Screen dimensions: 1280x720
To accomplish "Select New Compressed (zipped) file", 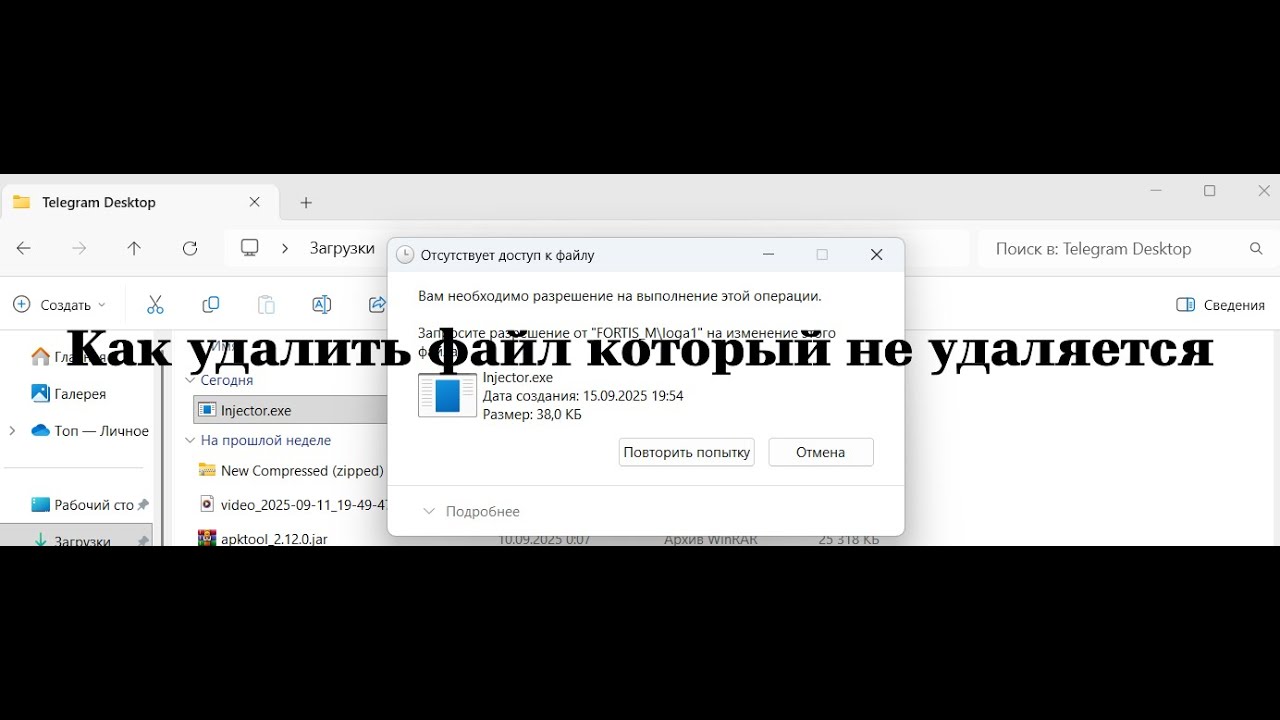I will pyautogui.click(x=291, y=470).
